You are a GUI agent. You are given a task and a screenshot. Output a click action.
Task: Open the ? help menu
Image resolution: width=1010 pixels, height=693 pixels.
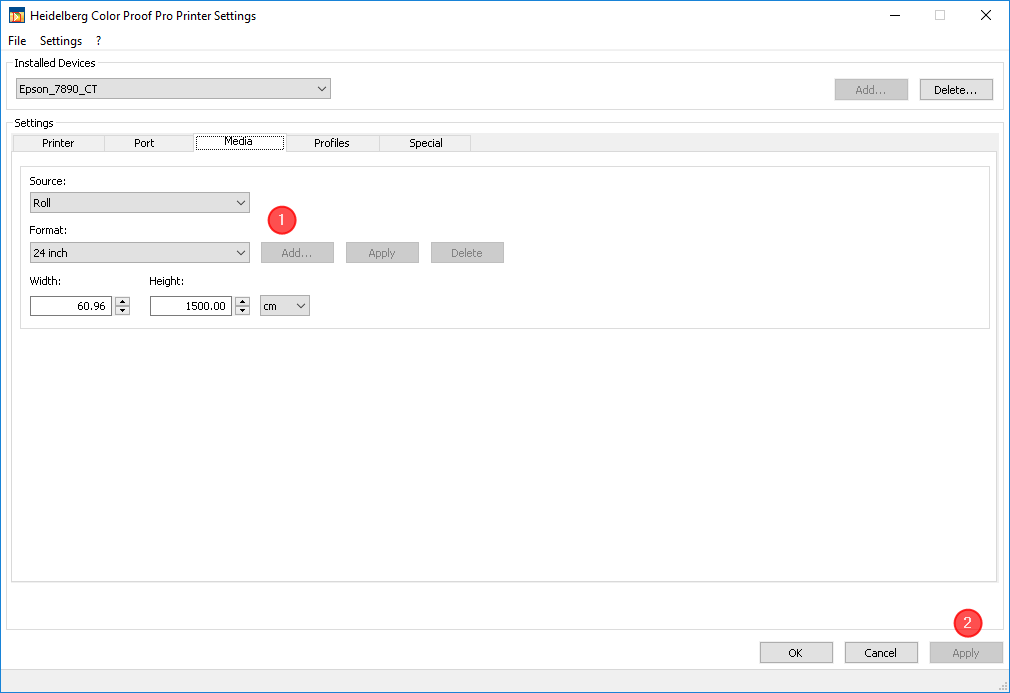[x=99, y=41]
